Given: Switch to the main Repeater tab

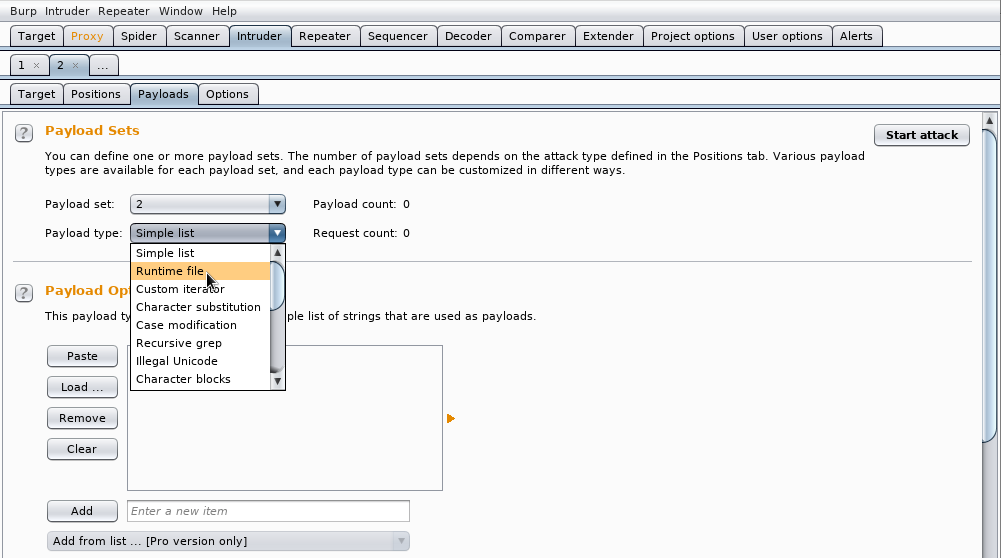Looking at the screenshot, I should [324, 36].
